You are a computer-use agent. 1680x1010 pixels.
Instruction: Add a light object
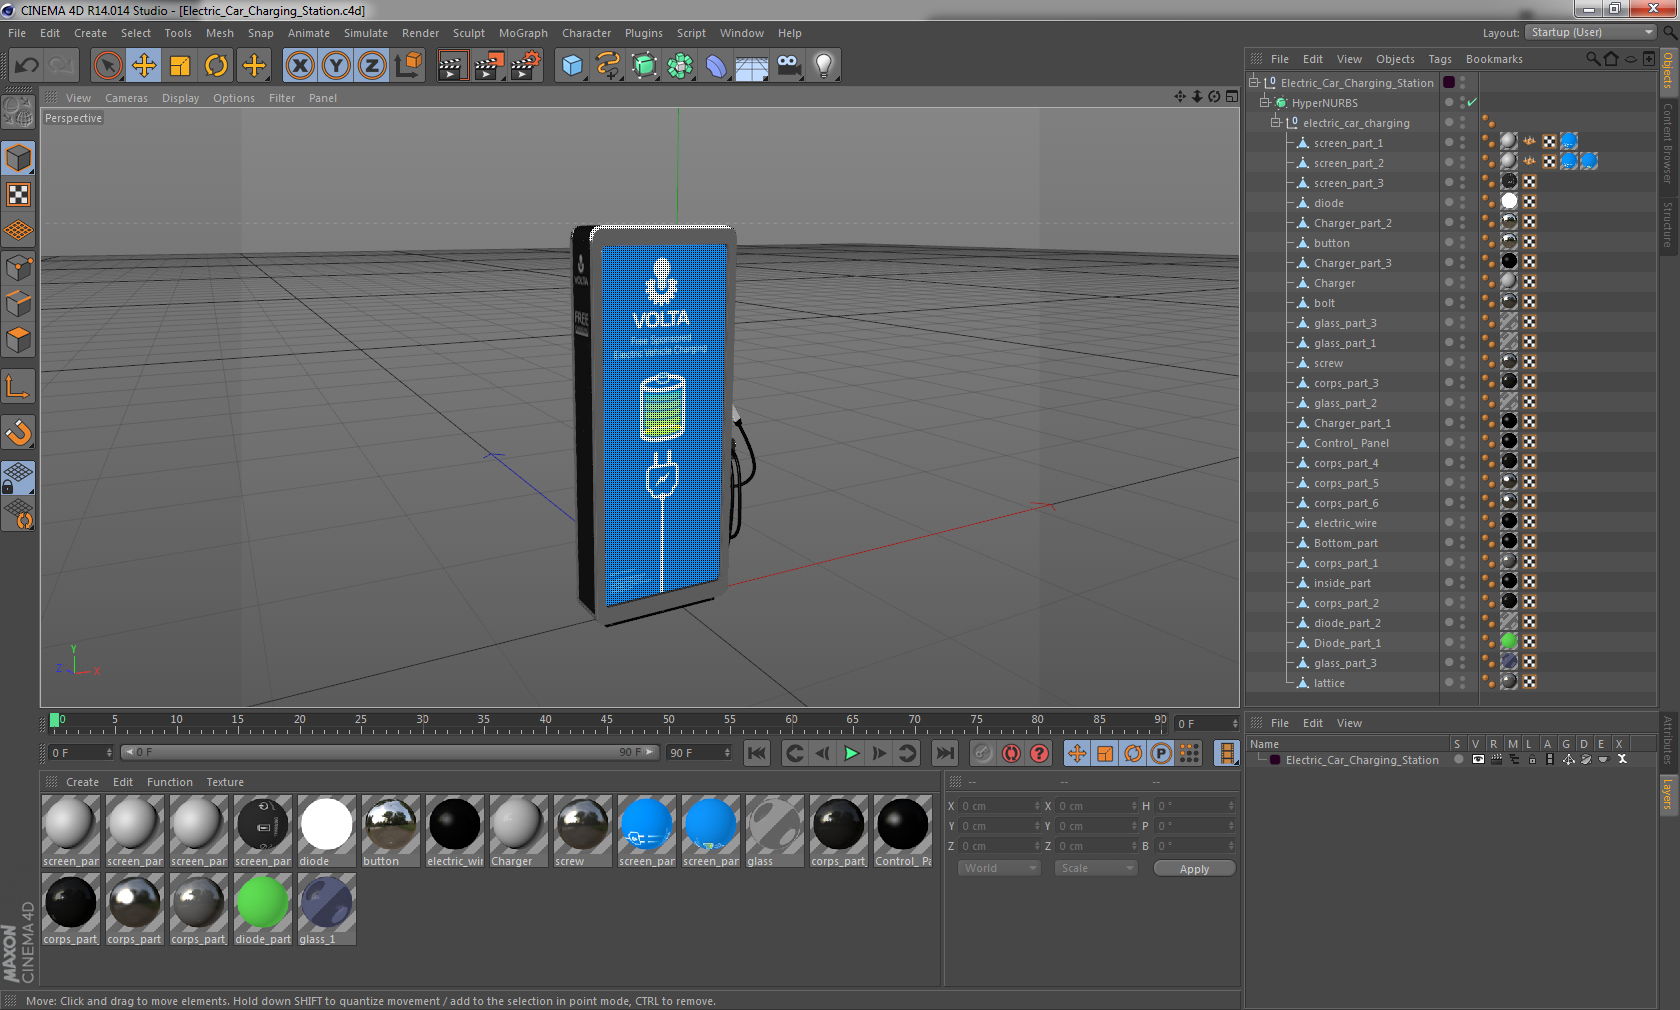pyautogui.click(x=824, y=66)
